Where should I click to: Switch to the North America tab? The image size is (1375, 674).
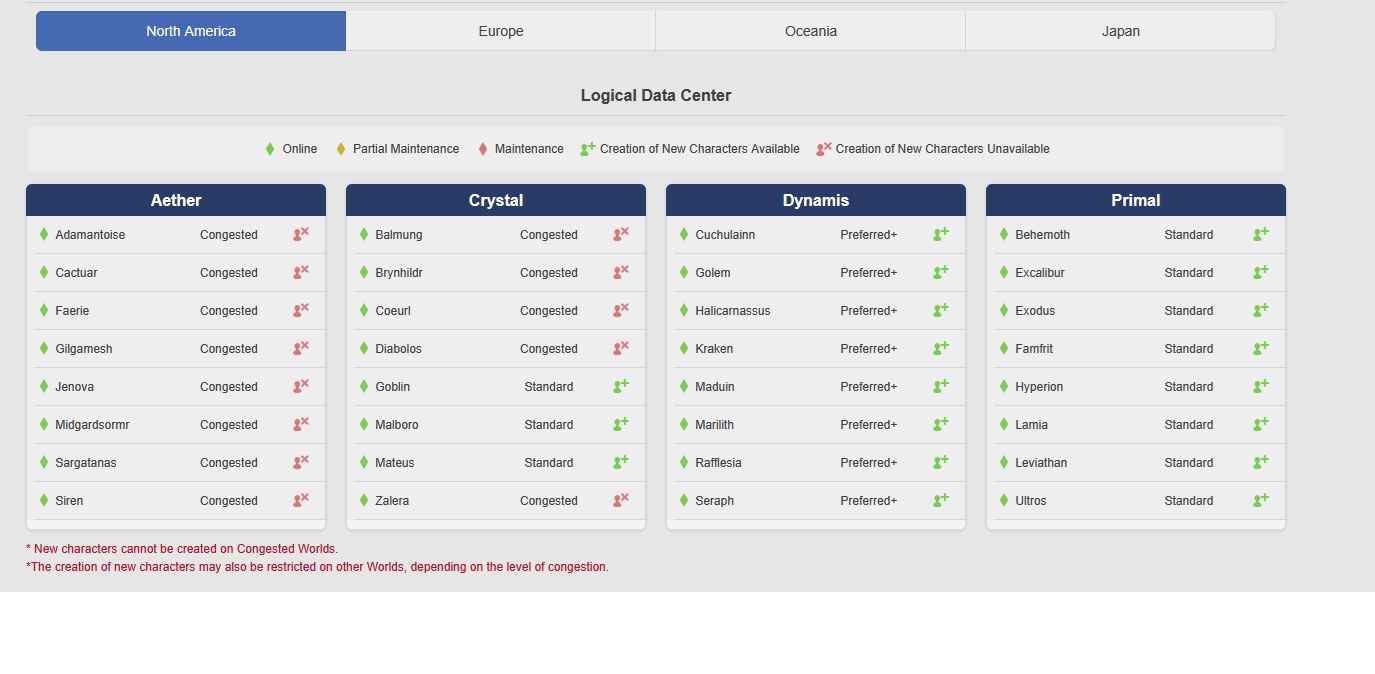click(191, 31)
